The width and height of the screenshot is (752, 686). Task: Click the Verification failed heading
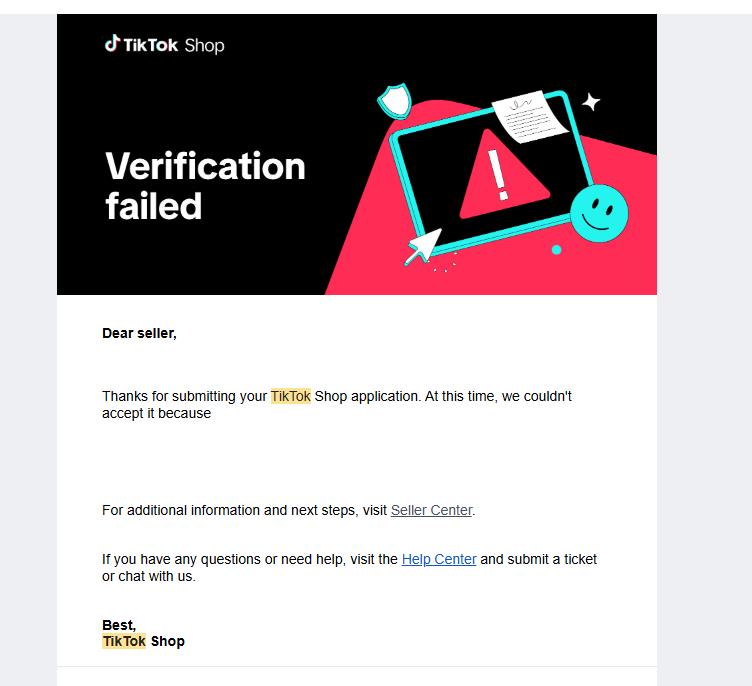tap(205, 185)
